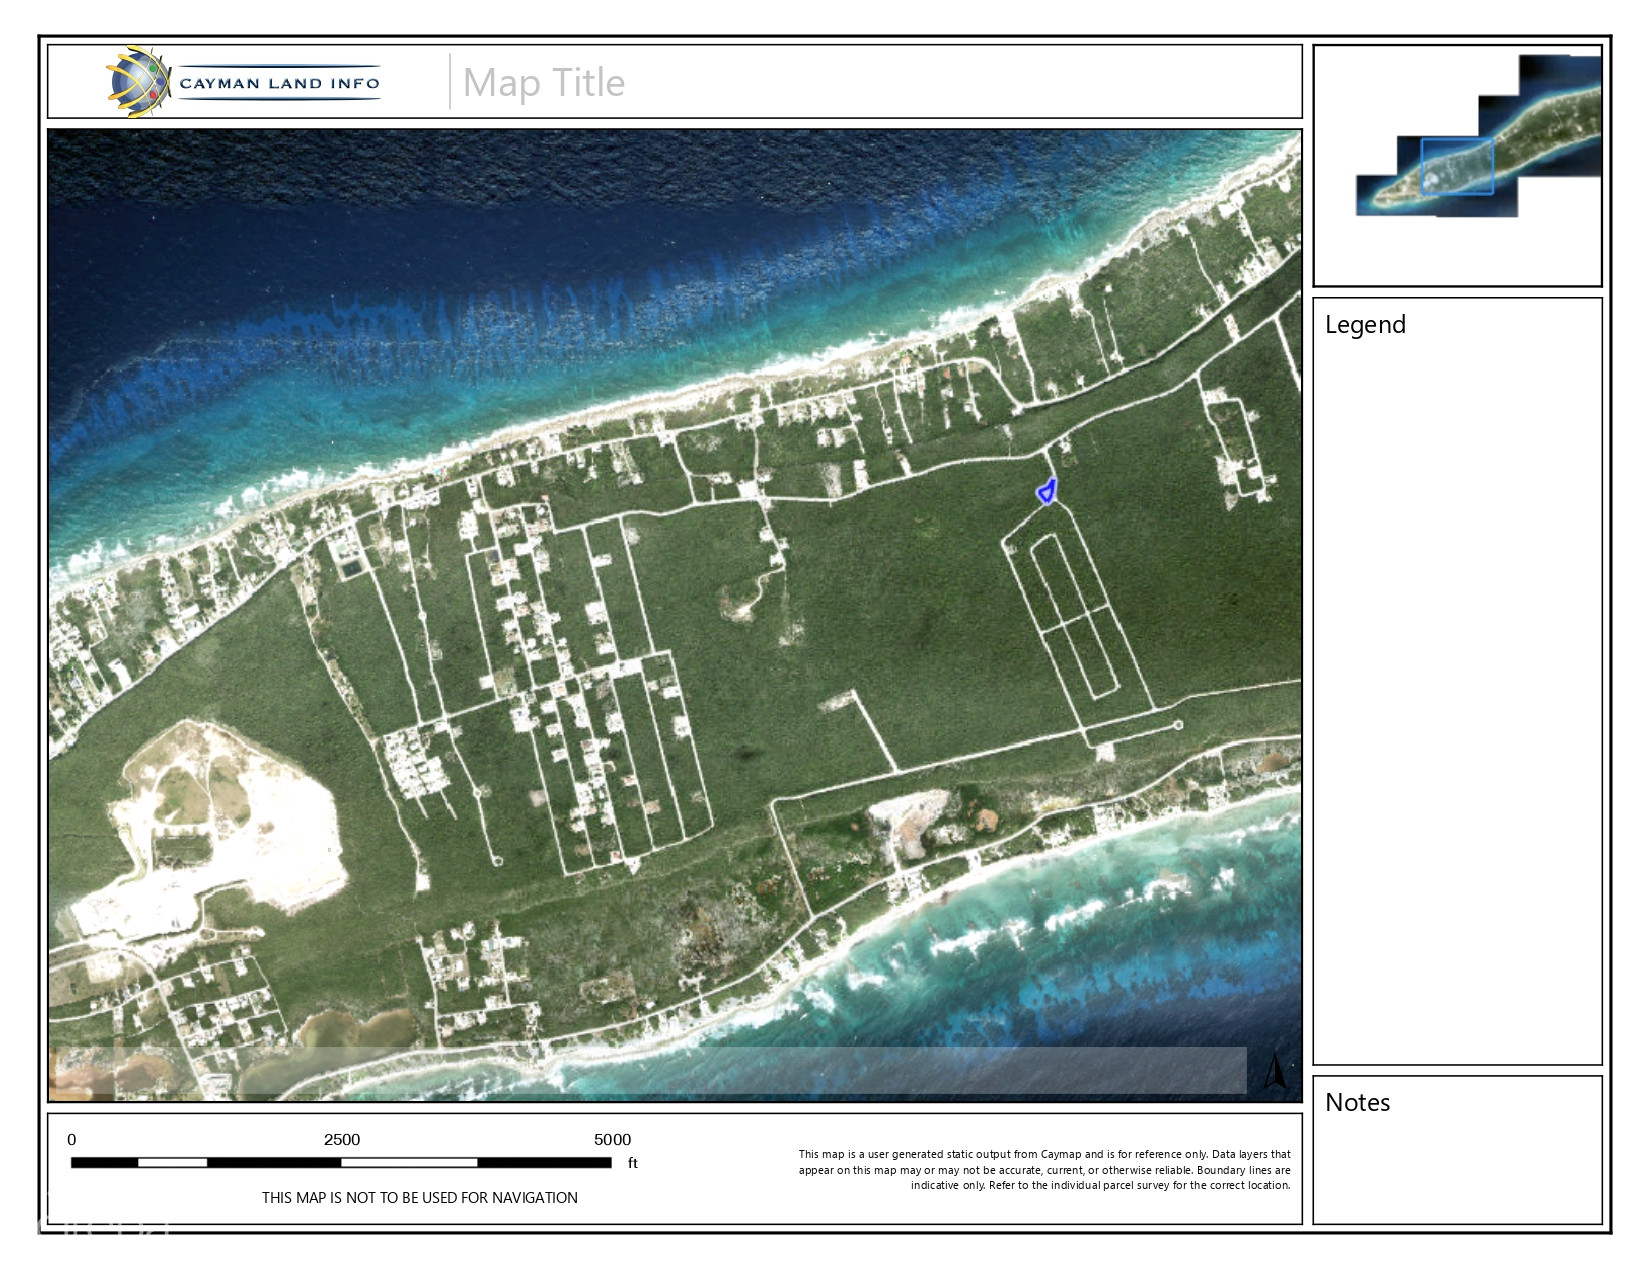Click the scale bar below the map
1650x1275 pixels.
340,1164
